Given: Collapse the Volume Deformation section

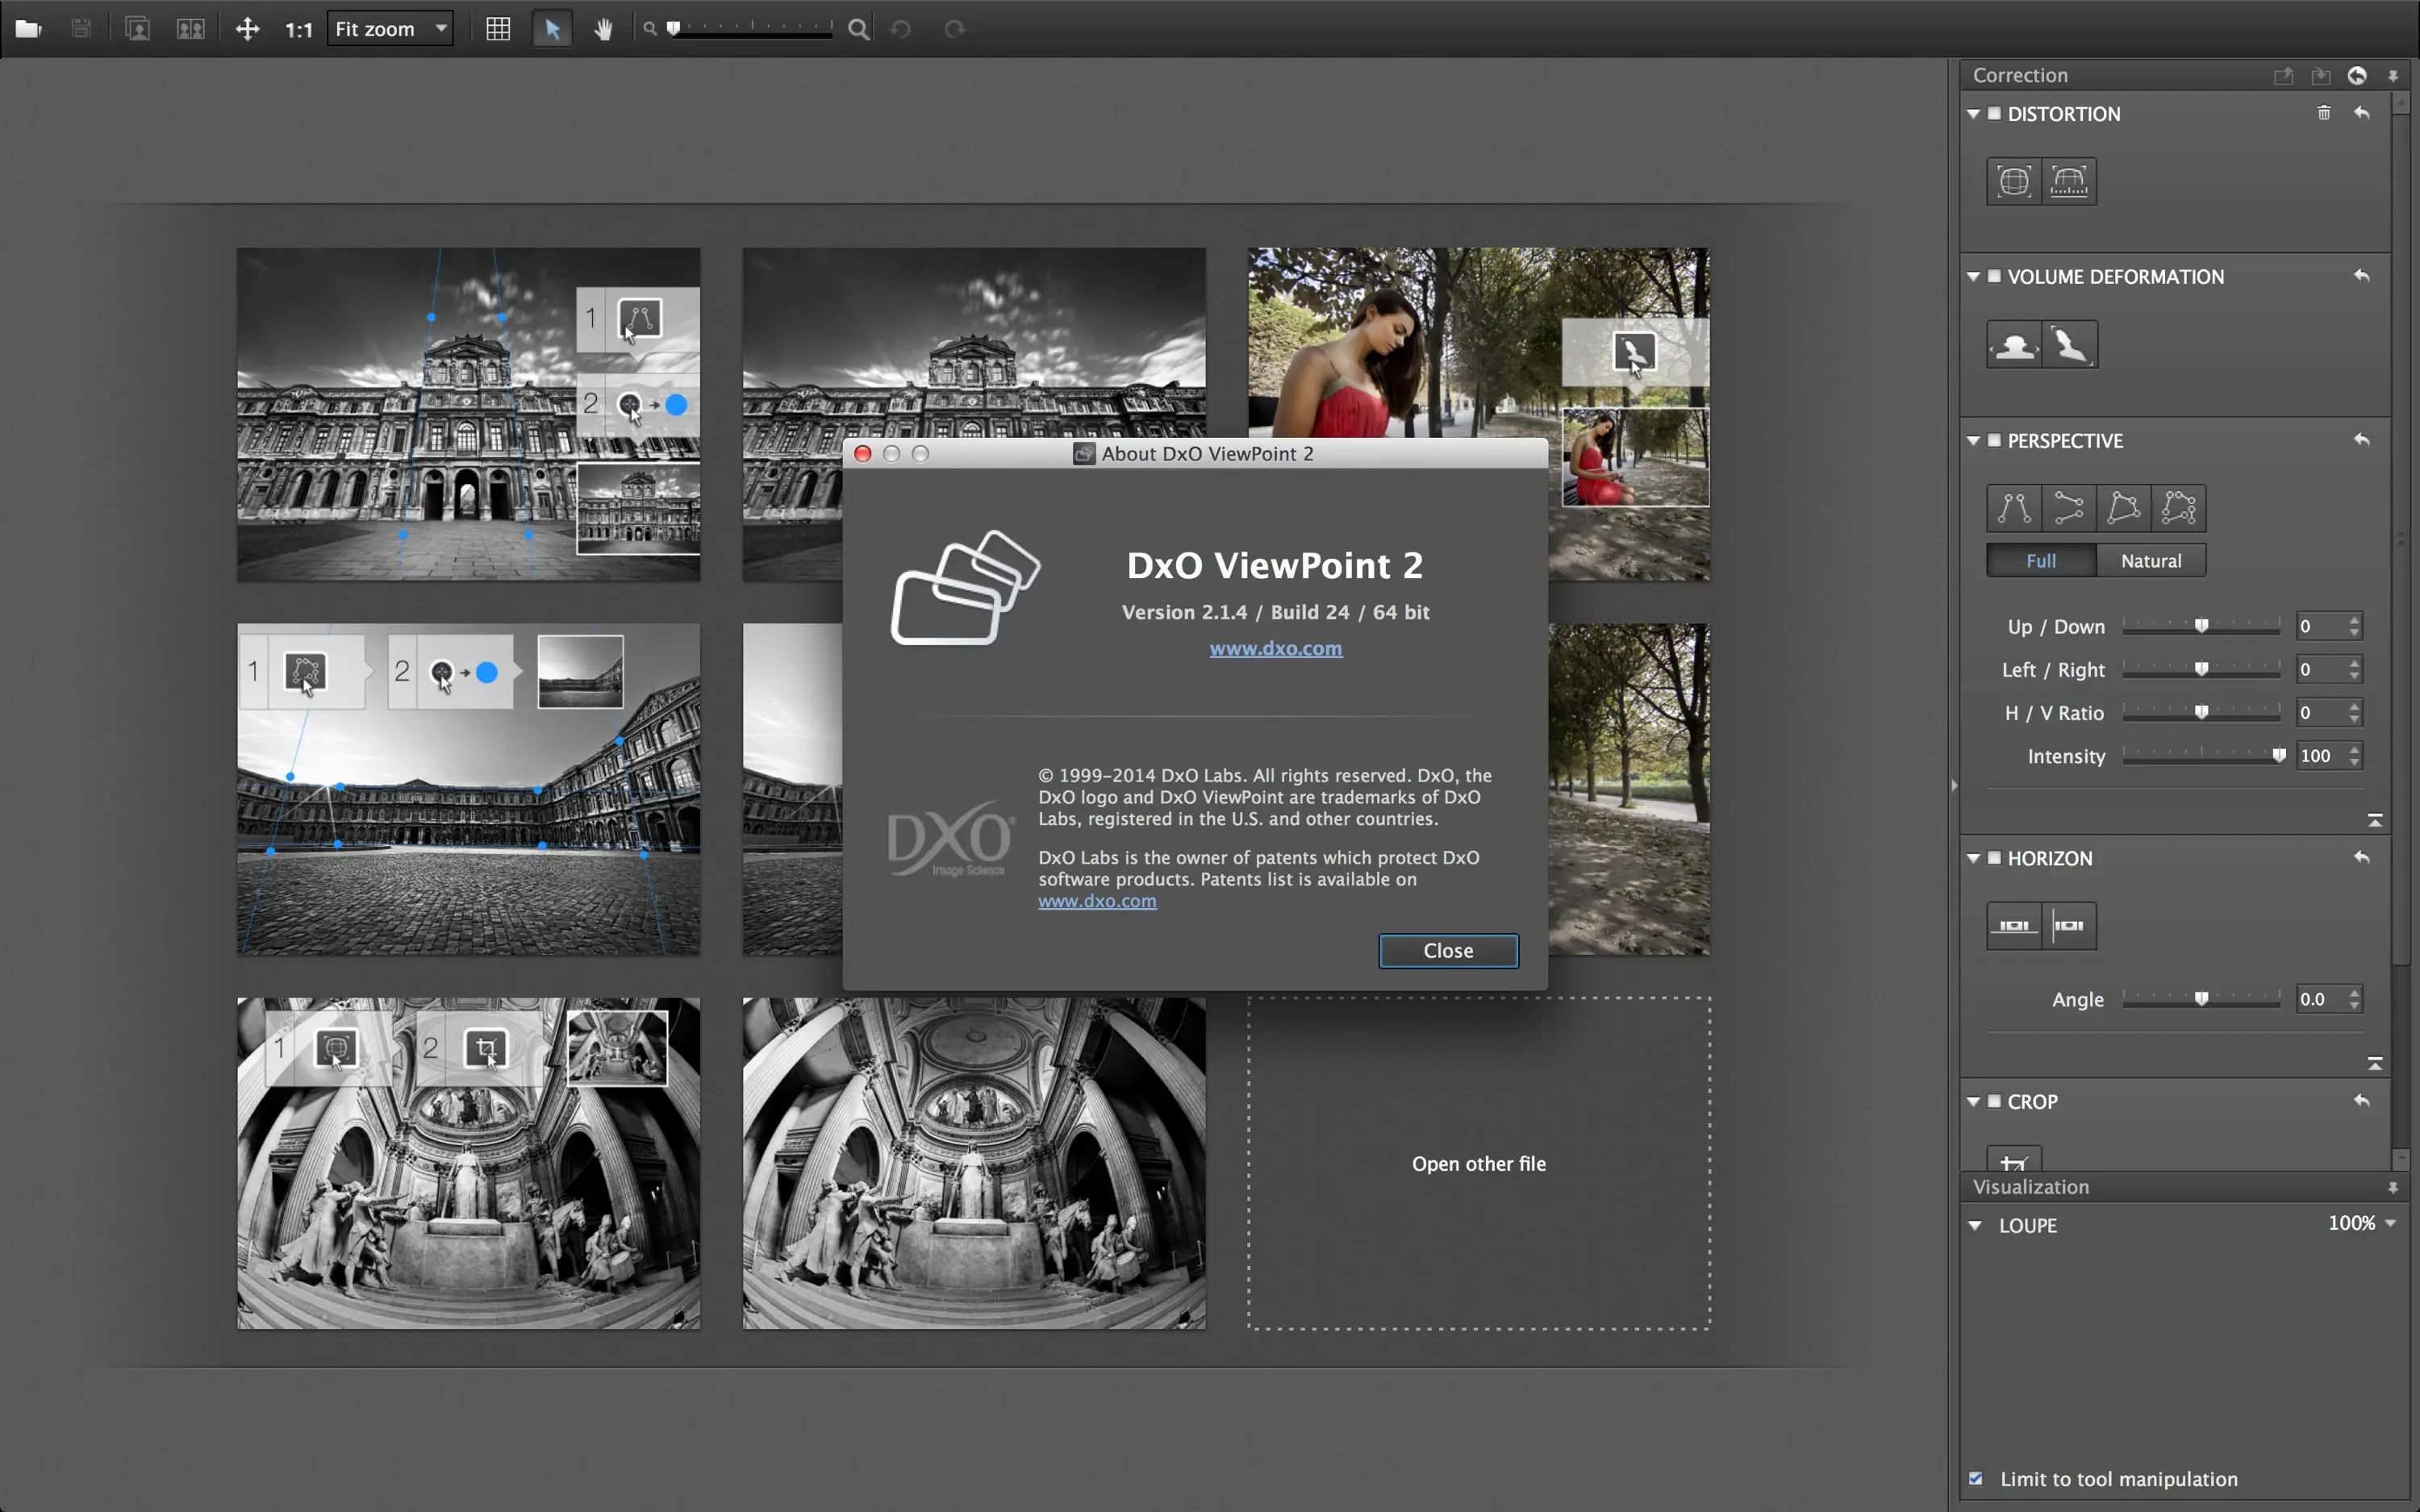Looking at the screenshot, I should coord(1973,276).
